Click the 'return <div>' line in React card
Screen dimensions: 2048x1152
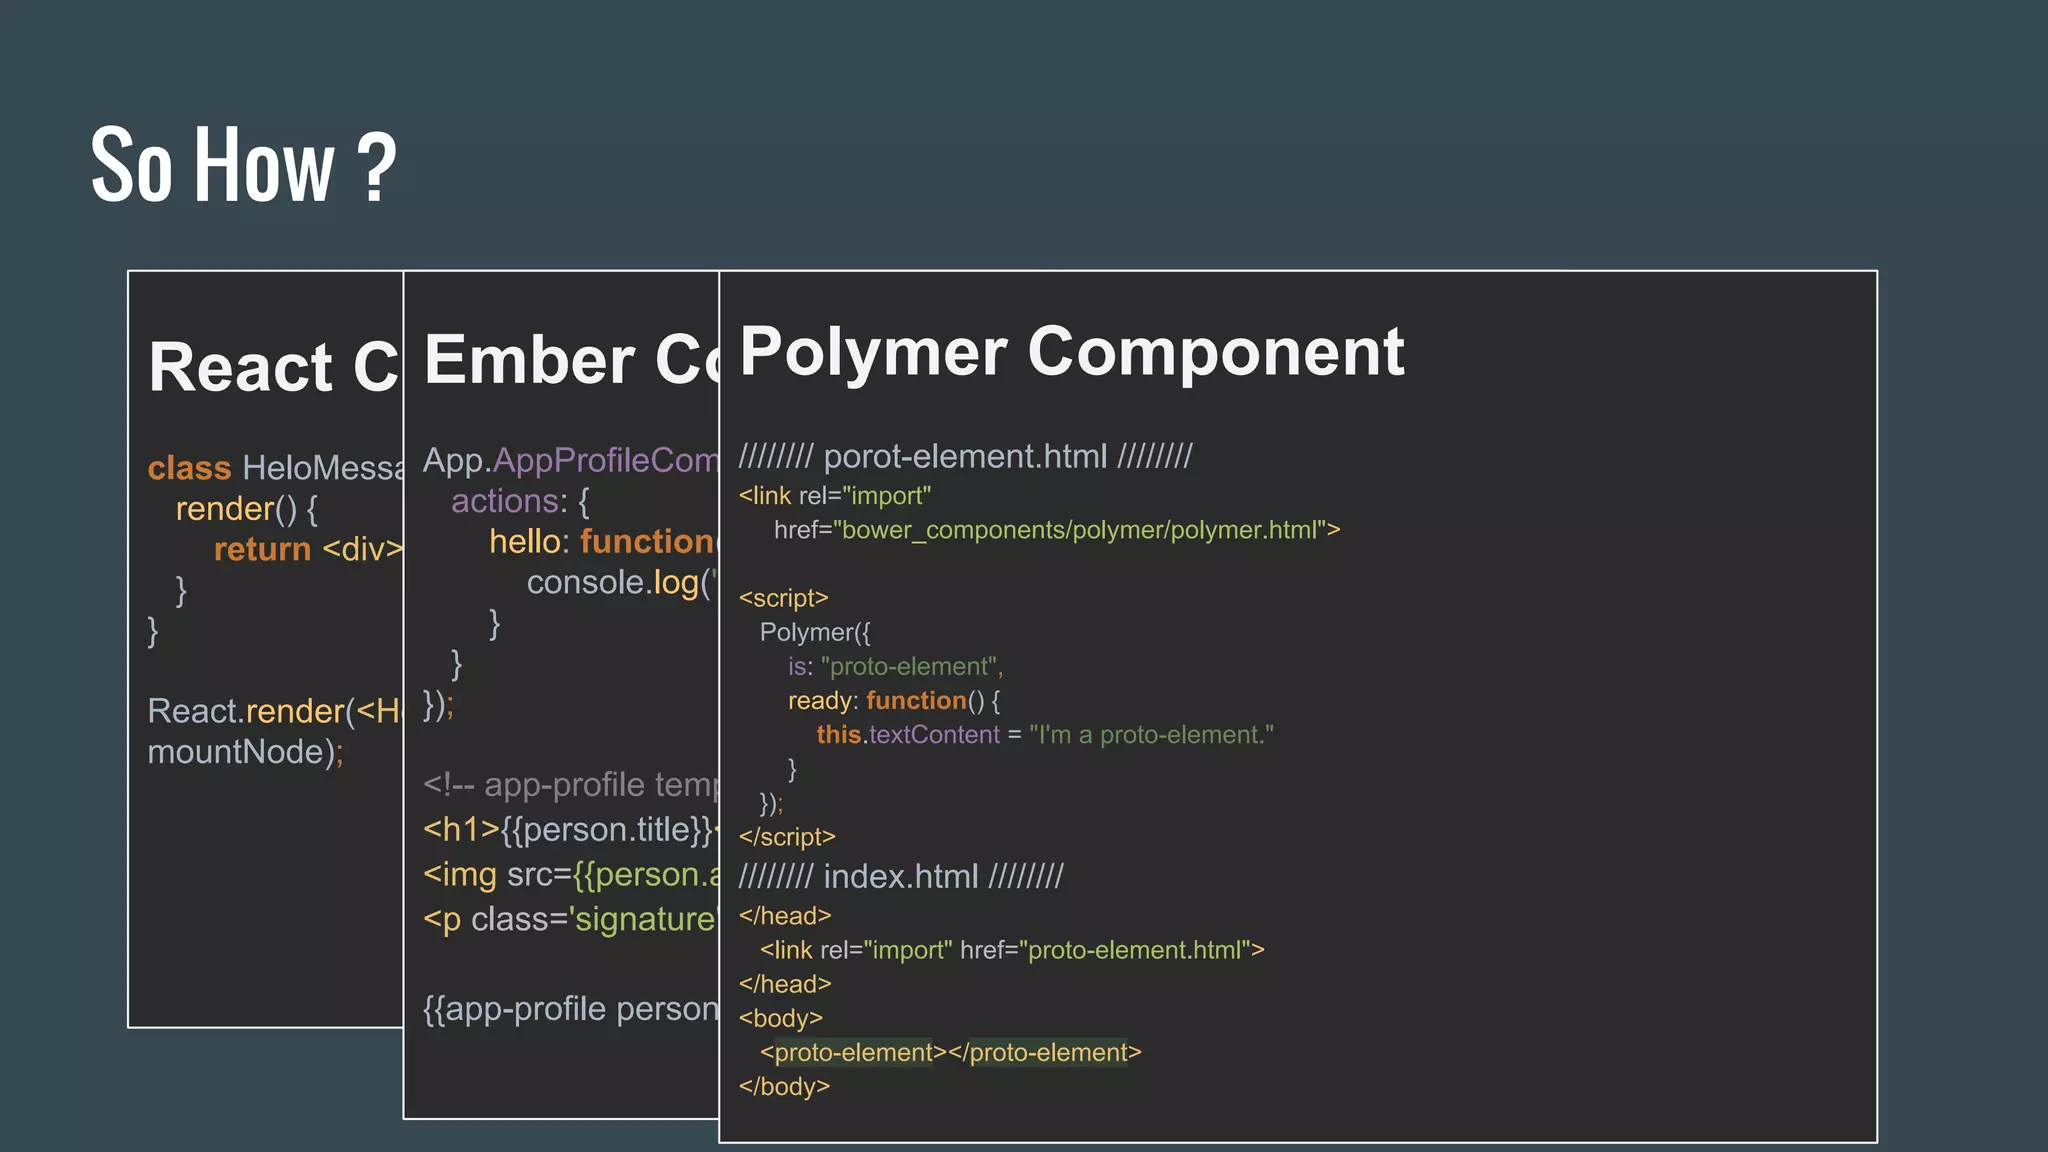pyautogui.click(x=308, y=550)
